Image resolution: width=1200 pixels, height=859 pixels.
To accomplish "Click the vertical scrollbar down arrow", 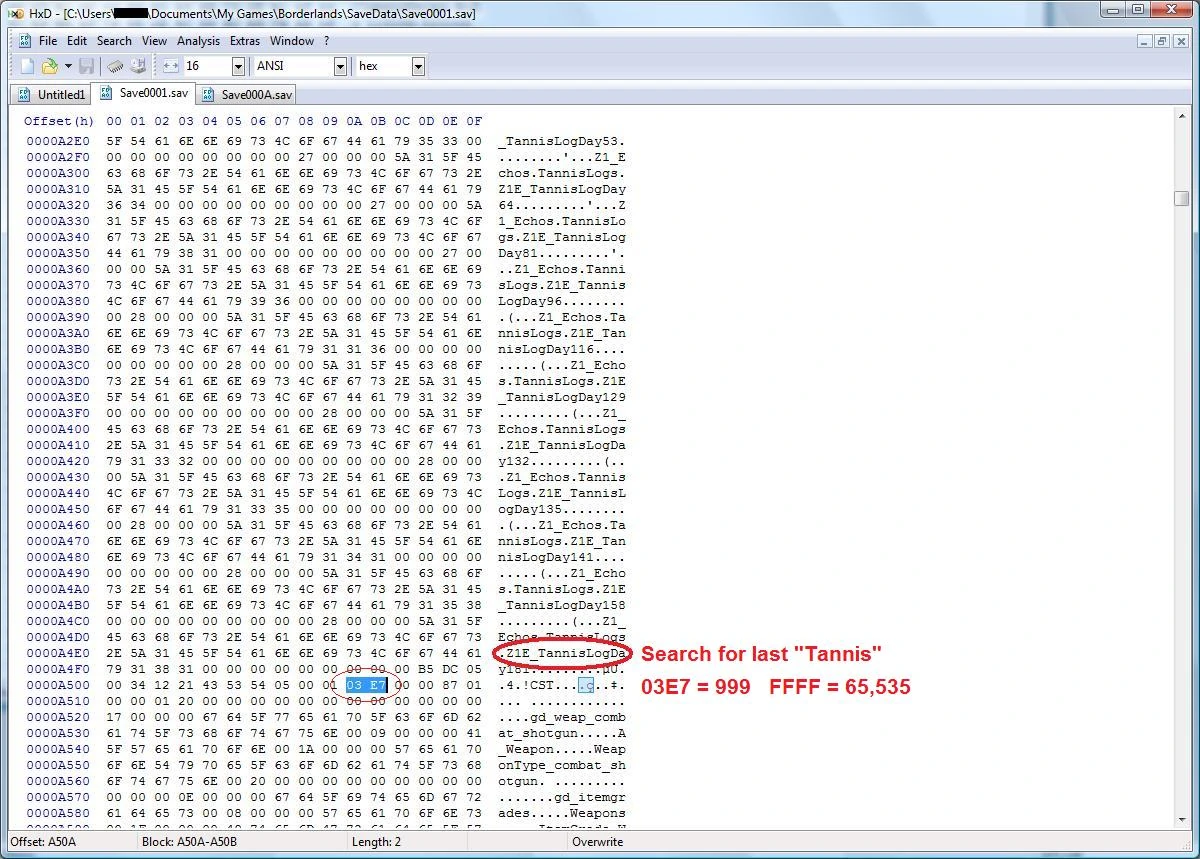I will 1181,819.
